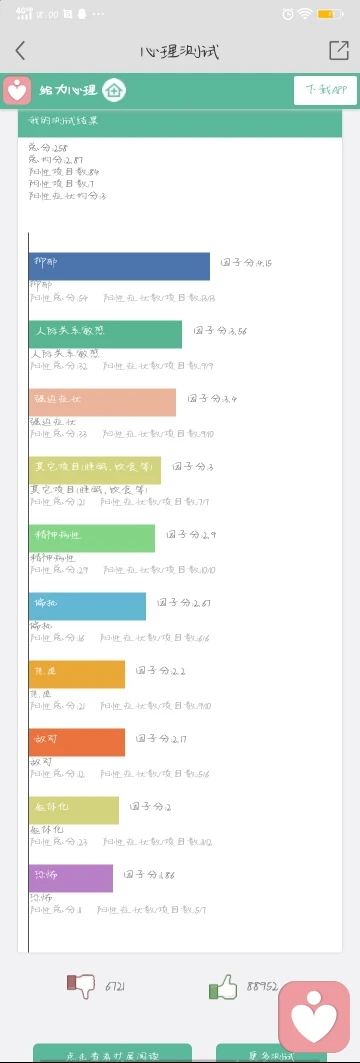Select the blue 抑郁 bar
Image resolution: width=360 pixels, height=1063 pixels.
click(119, 266)
